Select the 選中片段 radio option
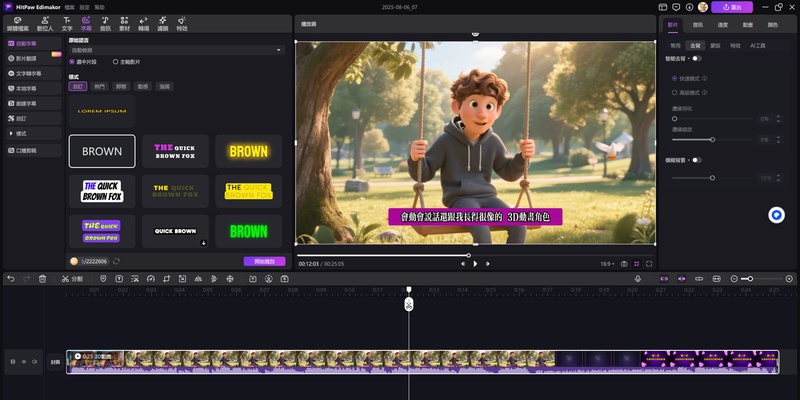800x400 pixels. point(83,62)
